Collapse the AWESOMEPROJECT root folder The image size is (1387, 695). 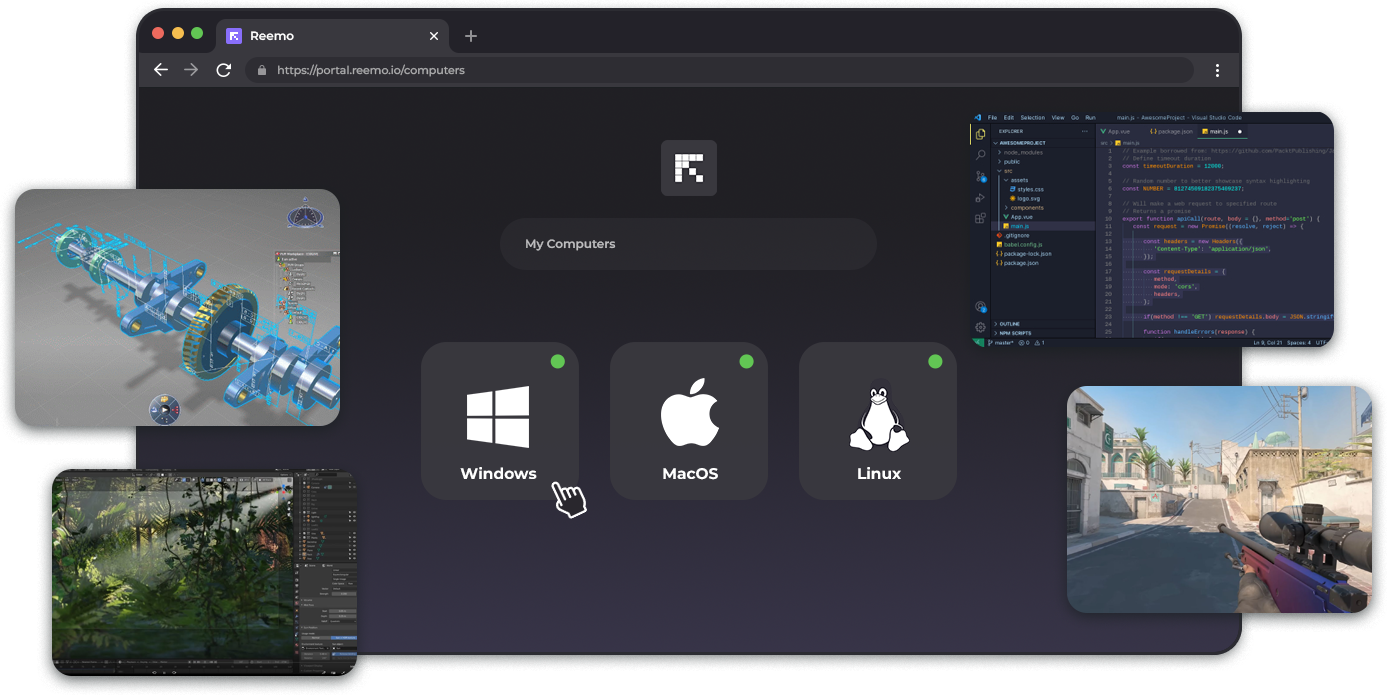pyautogui.click(x=1045, y=143)
